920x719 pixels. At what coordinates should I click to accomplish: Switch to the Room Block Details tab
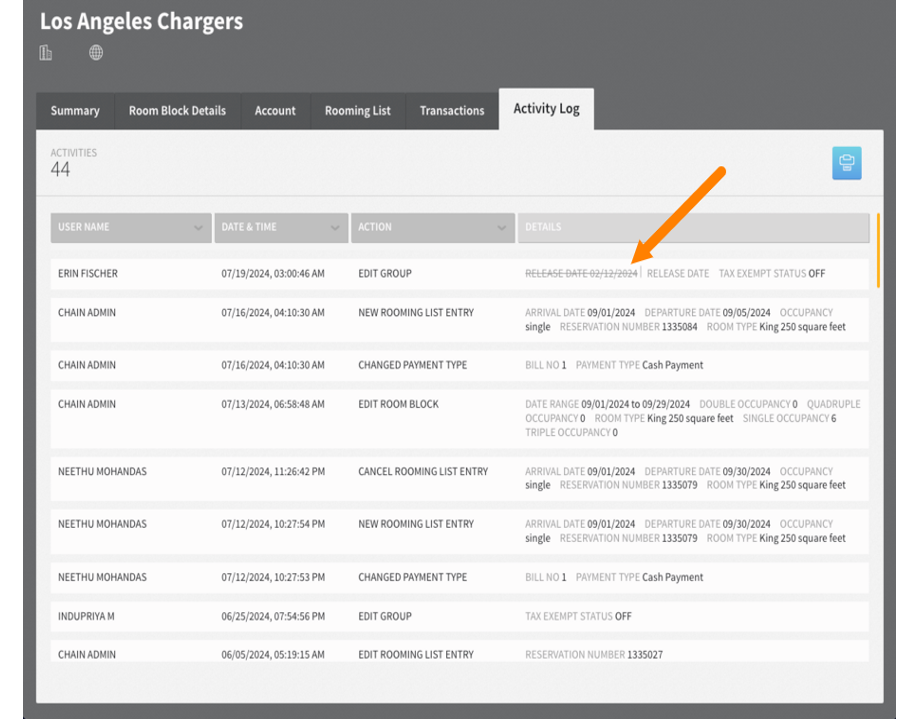(x=177, y=110)
